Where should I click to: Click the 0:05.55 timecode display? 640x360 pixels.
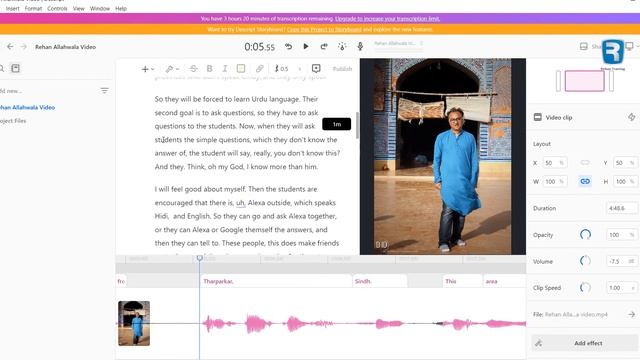pos(260,47)
